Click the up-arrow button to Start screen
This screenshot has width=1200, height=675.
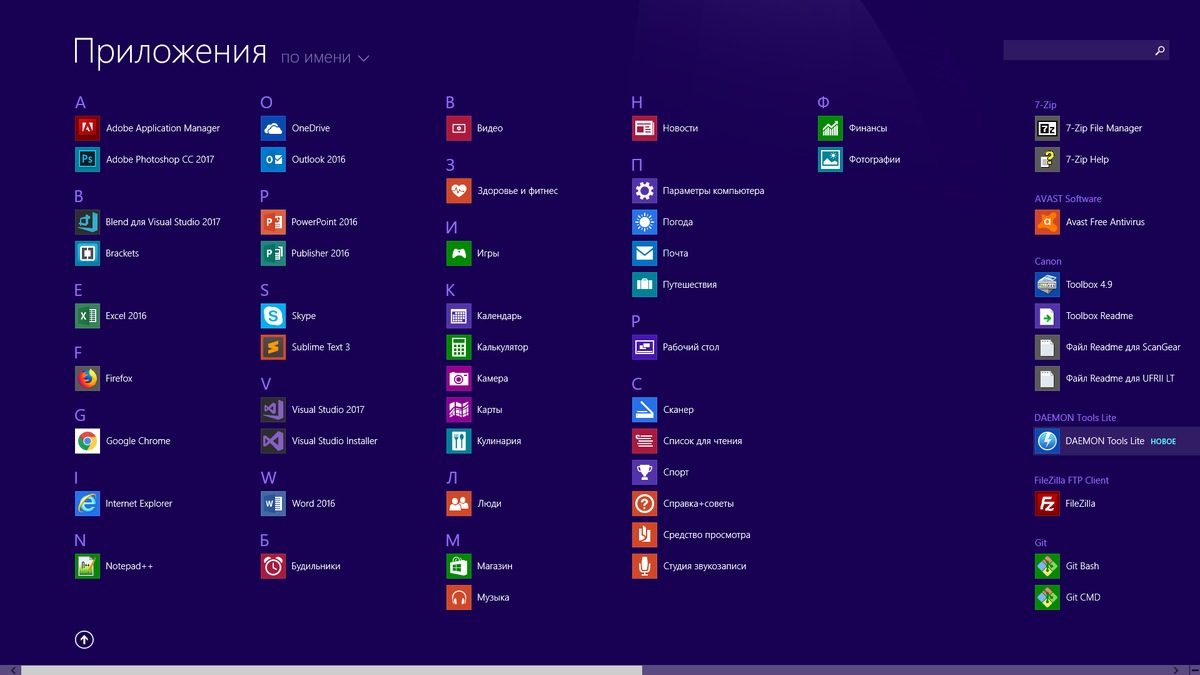pyautogui.click(x=85, y=640)
